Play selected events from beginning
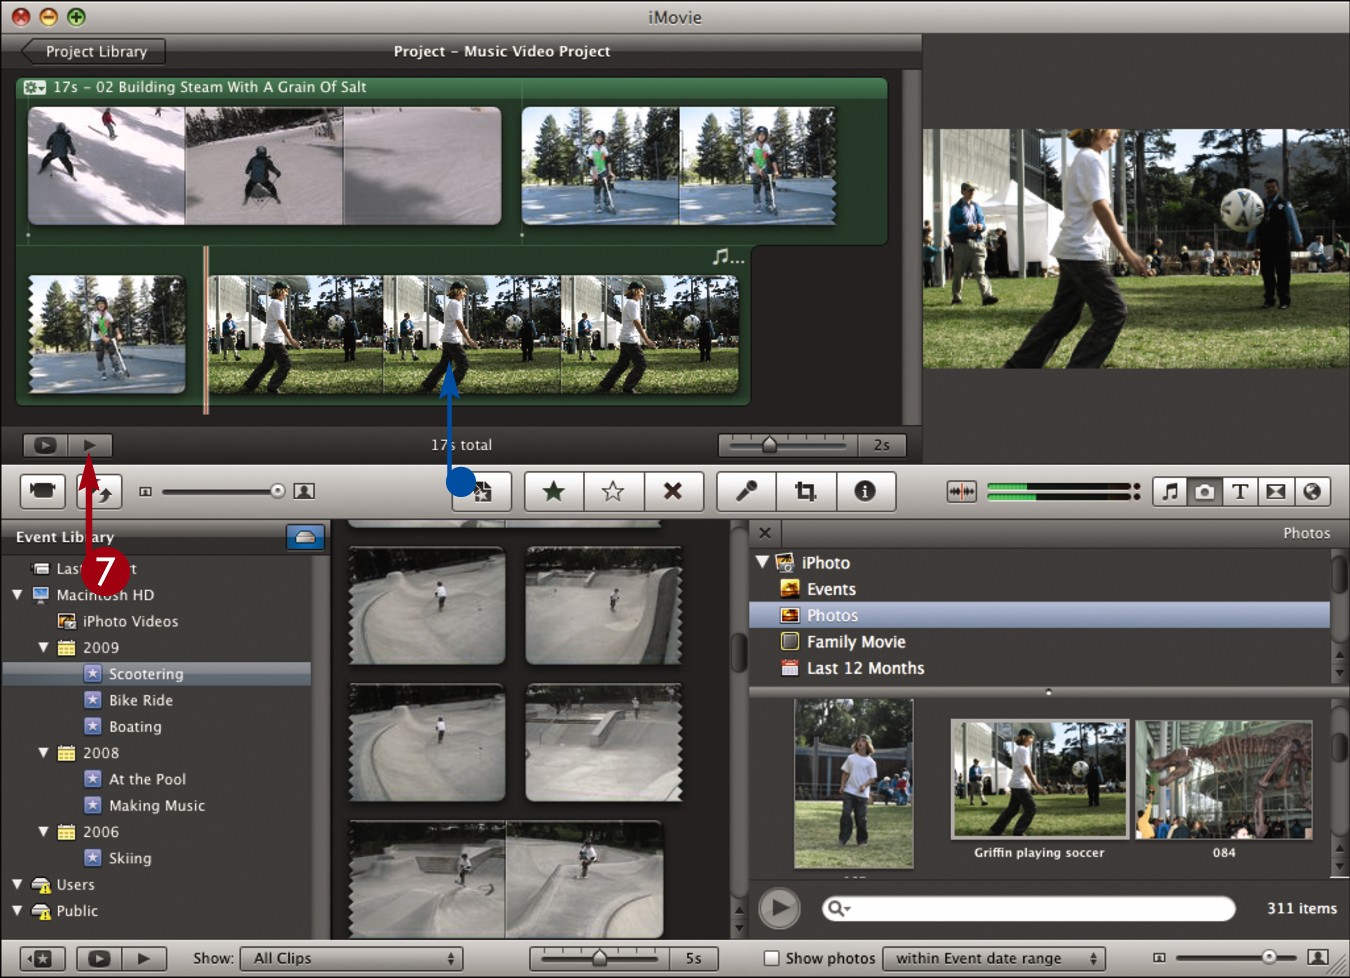This screenshot has height=978, width=1350. [x=143, y=958]
